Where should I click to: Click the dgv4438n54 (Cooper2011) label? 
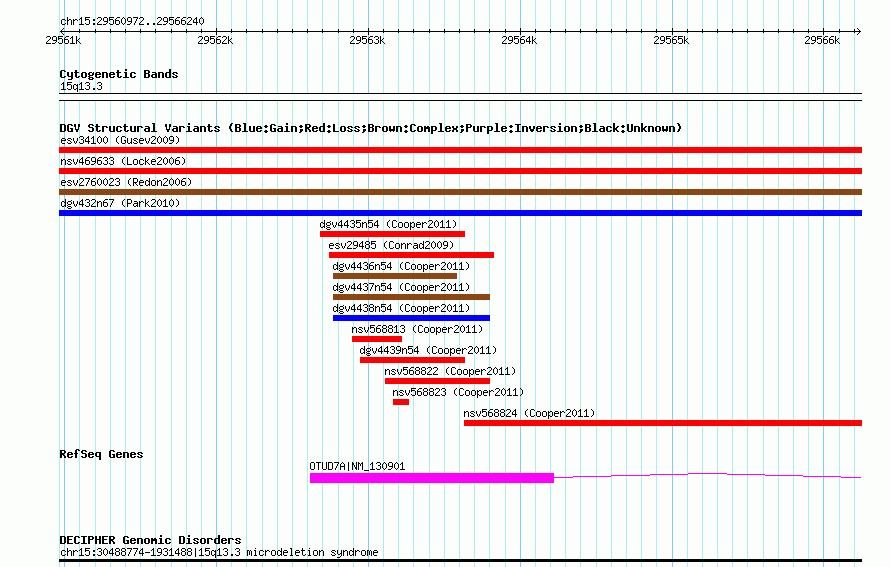[401, 308]
